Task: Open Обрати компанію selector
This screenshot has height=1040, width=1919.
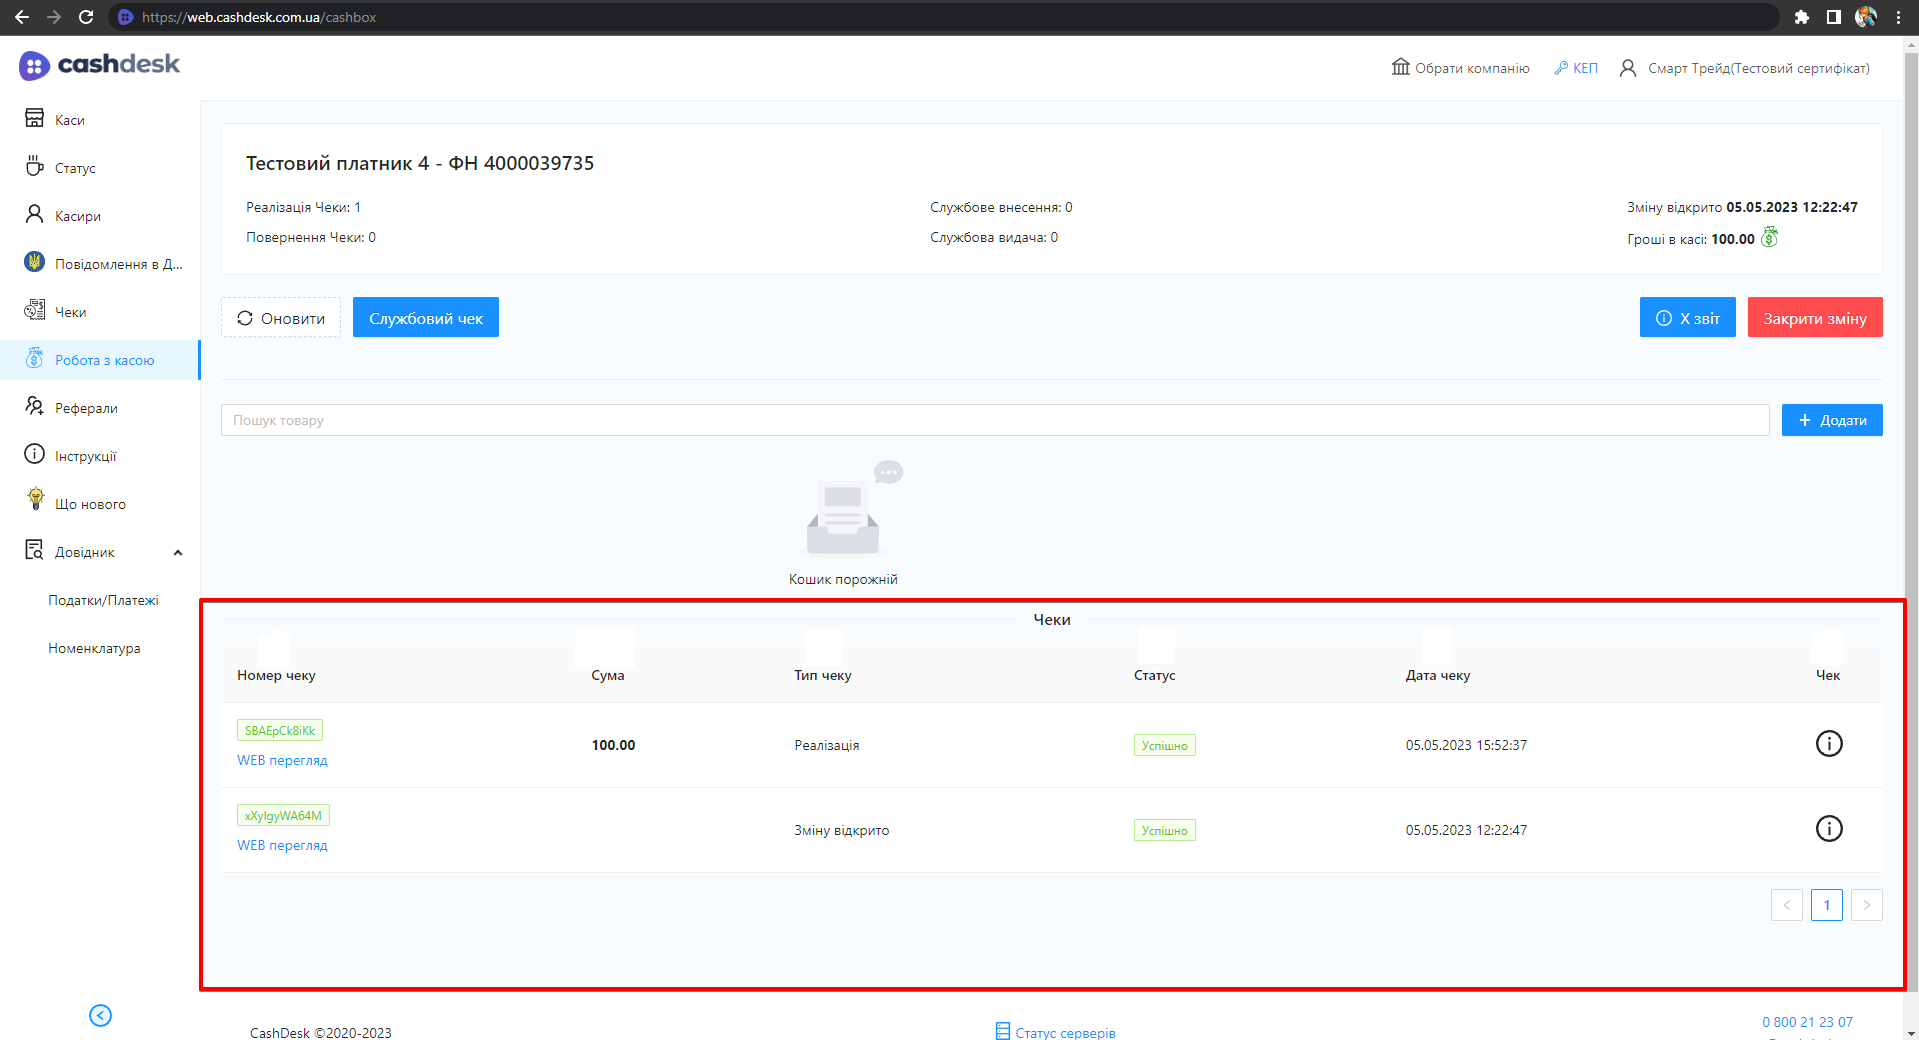Action: (1460, 68)
